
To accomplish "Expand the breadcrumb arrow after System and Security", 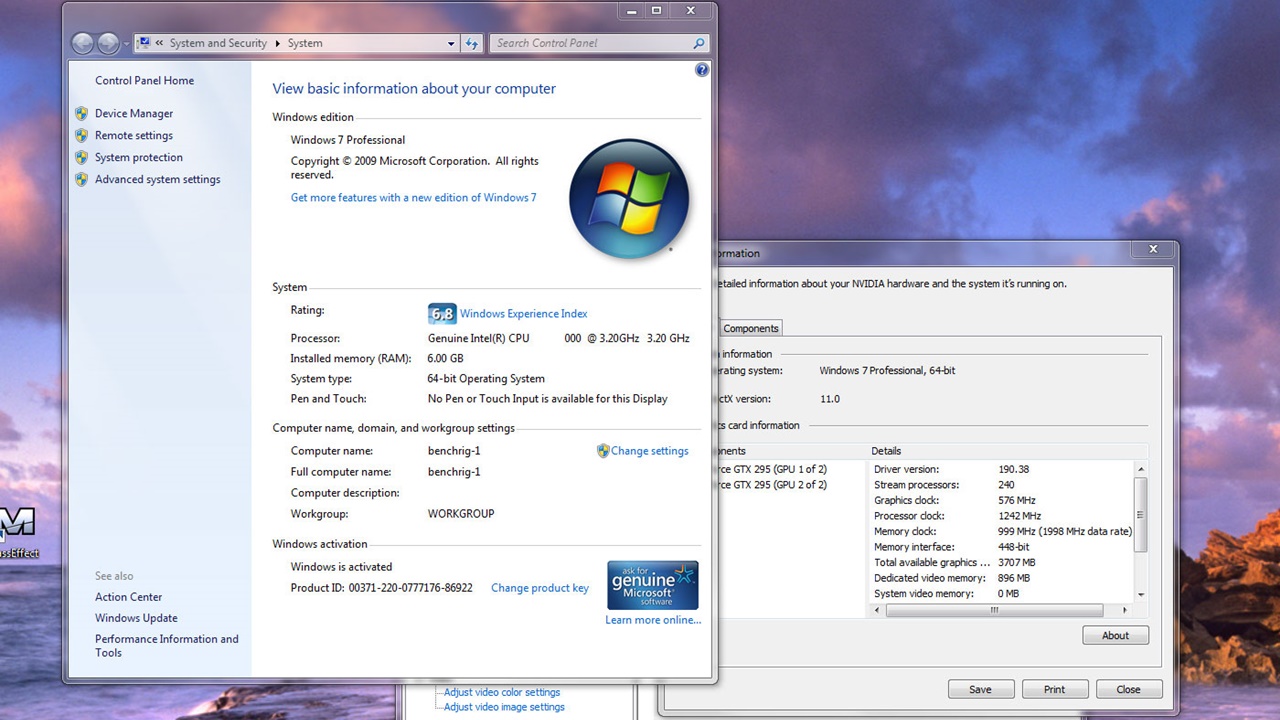I will [278, 44].
